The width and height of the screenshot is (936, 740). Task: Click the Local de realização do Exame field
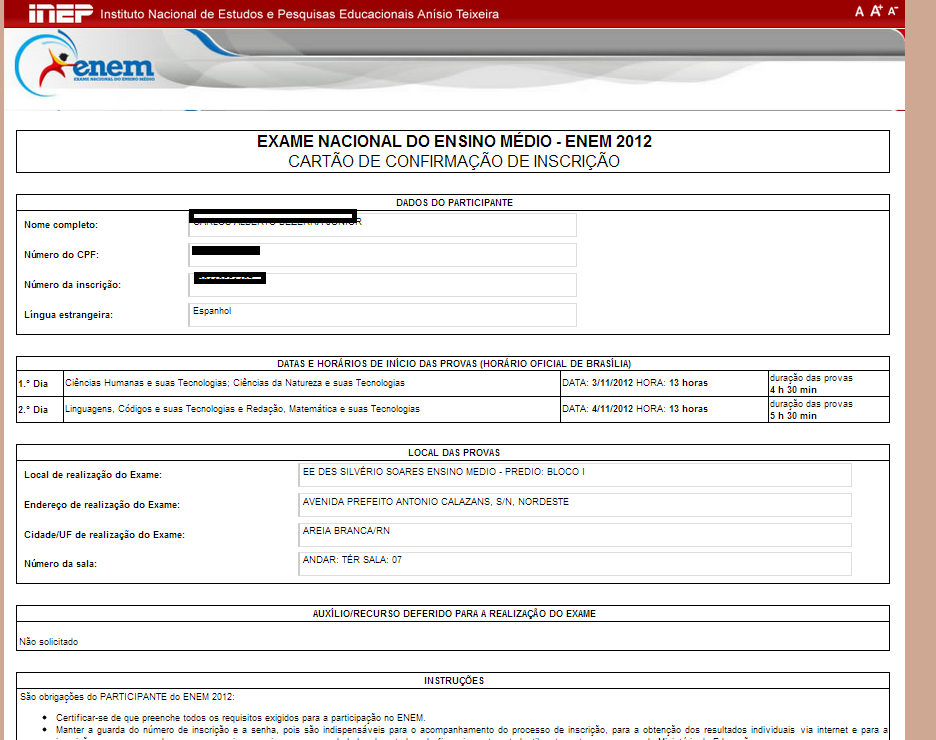(x=575, y=475)
